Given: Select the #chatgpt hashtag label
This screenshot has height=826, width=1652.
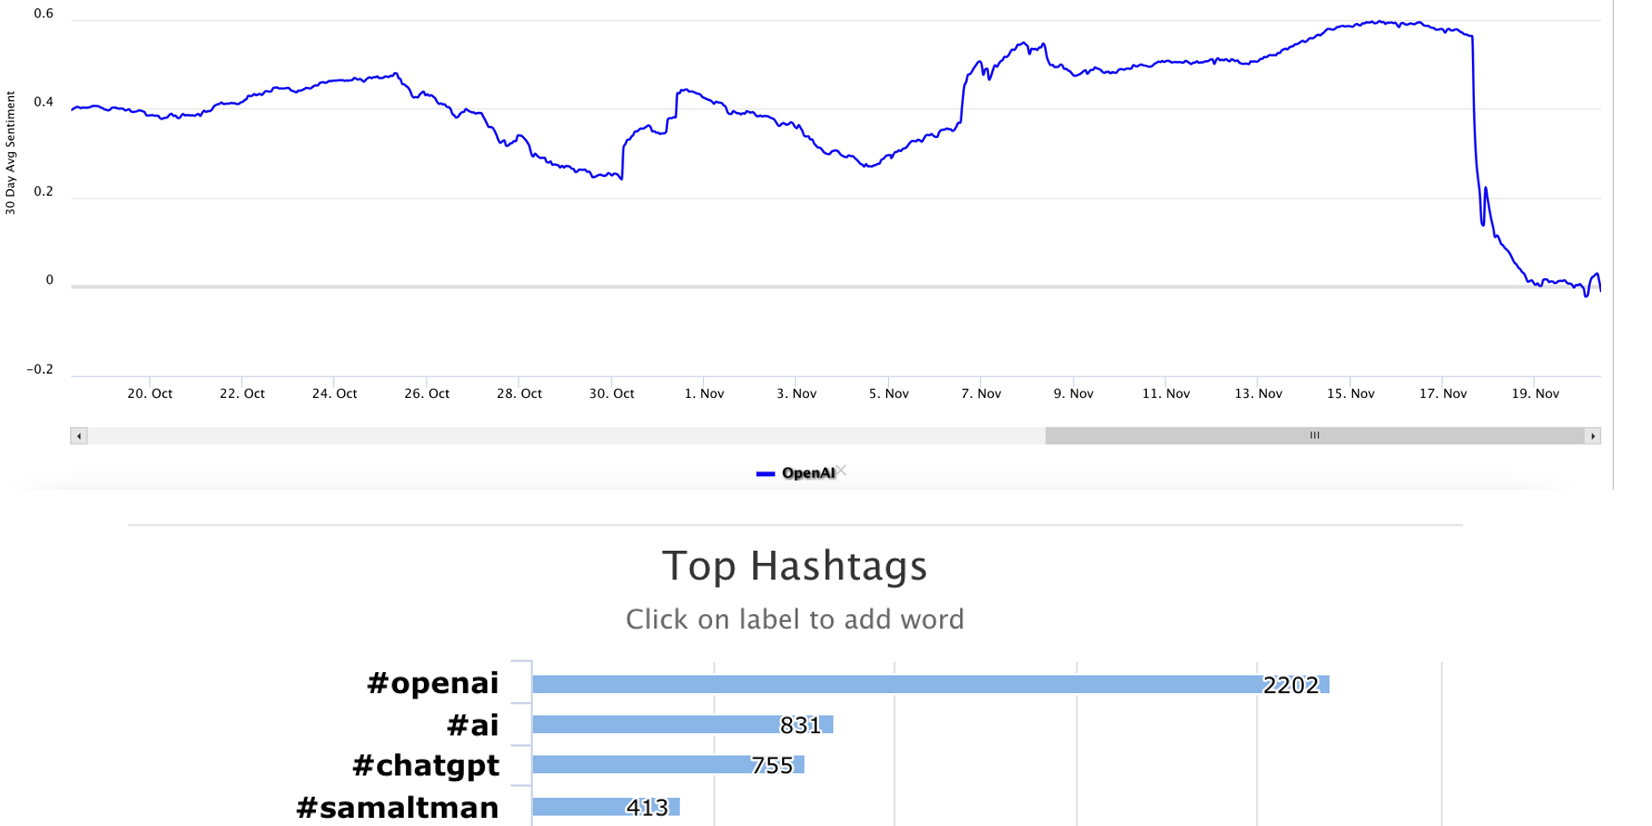Looking at the screenshot, I should pos(425,766).
